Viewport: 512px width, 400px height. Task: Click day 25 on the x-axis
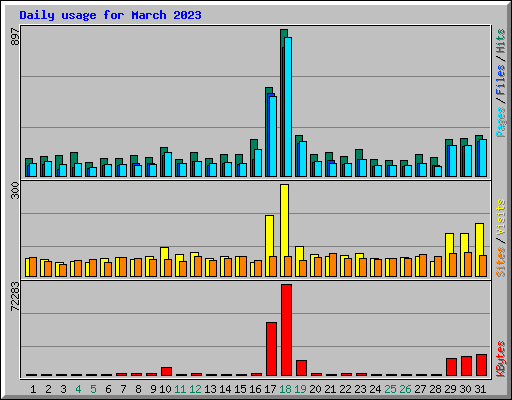tap(391, 389)
